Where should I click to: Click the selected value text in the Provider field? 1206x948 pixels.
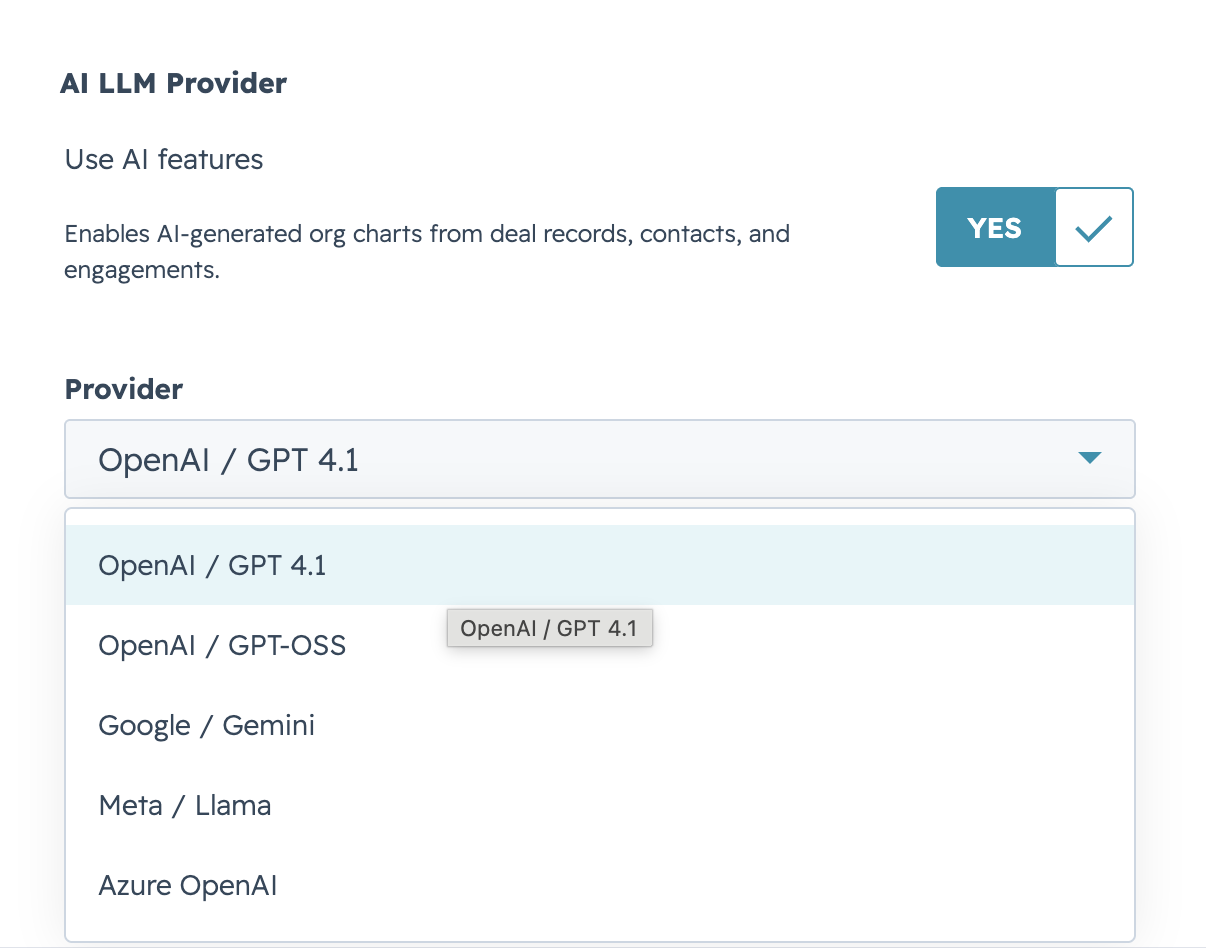pos(228,460)
